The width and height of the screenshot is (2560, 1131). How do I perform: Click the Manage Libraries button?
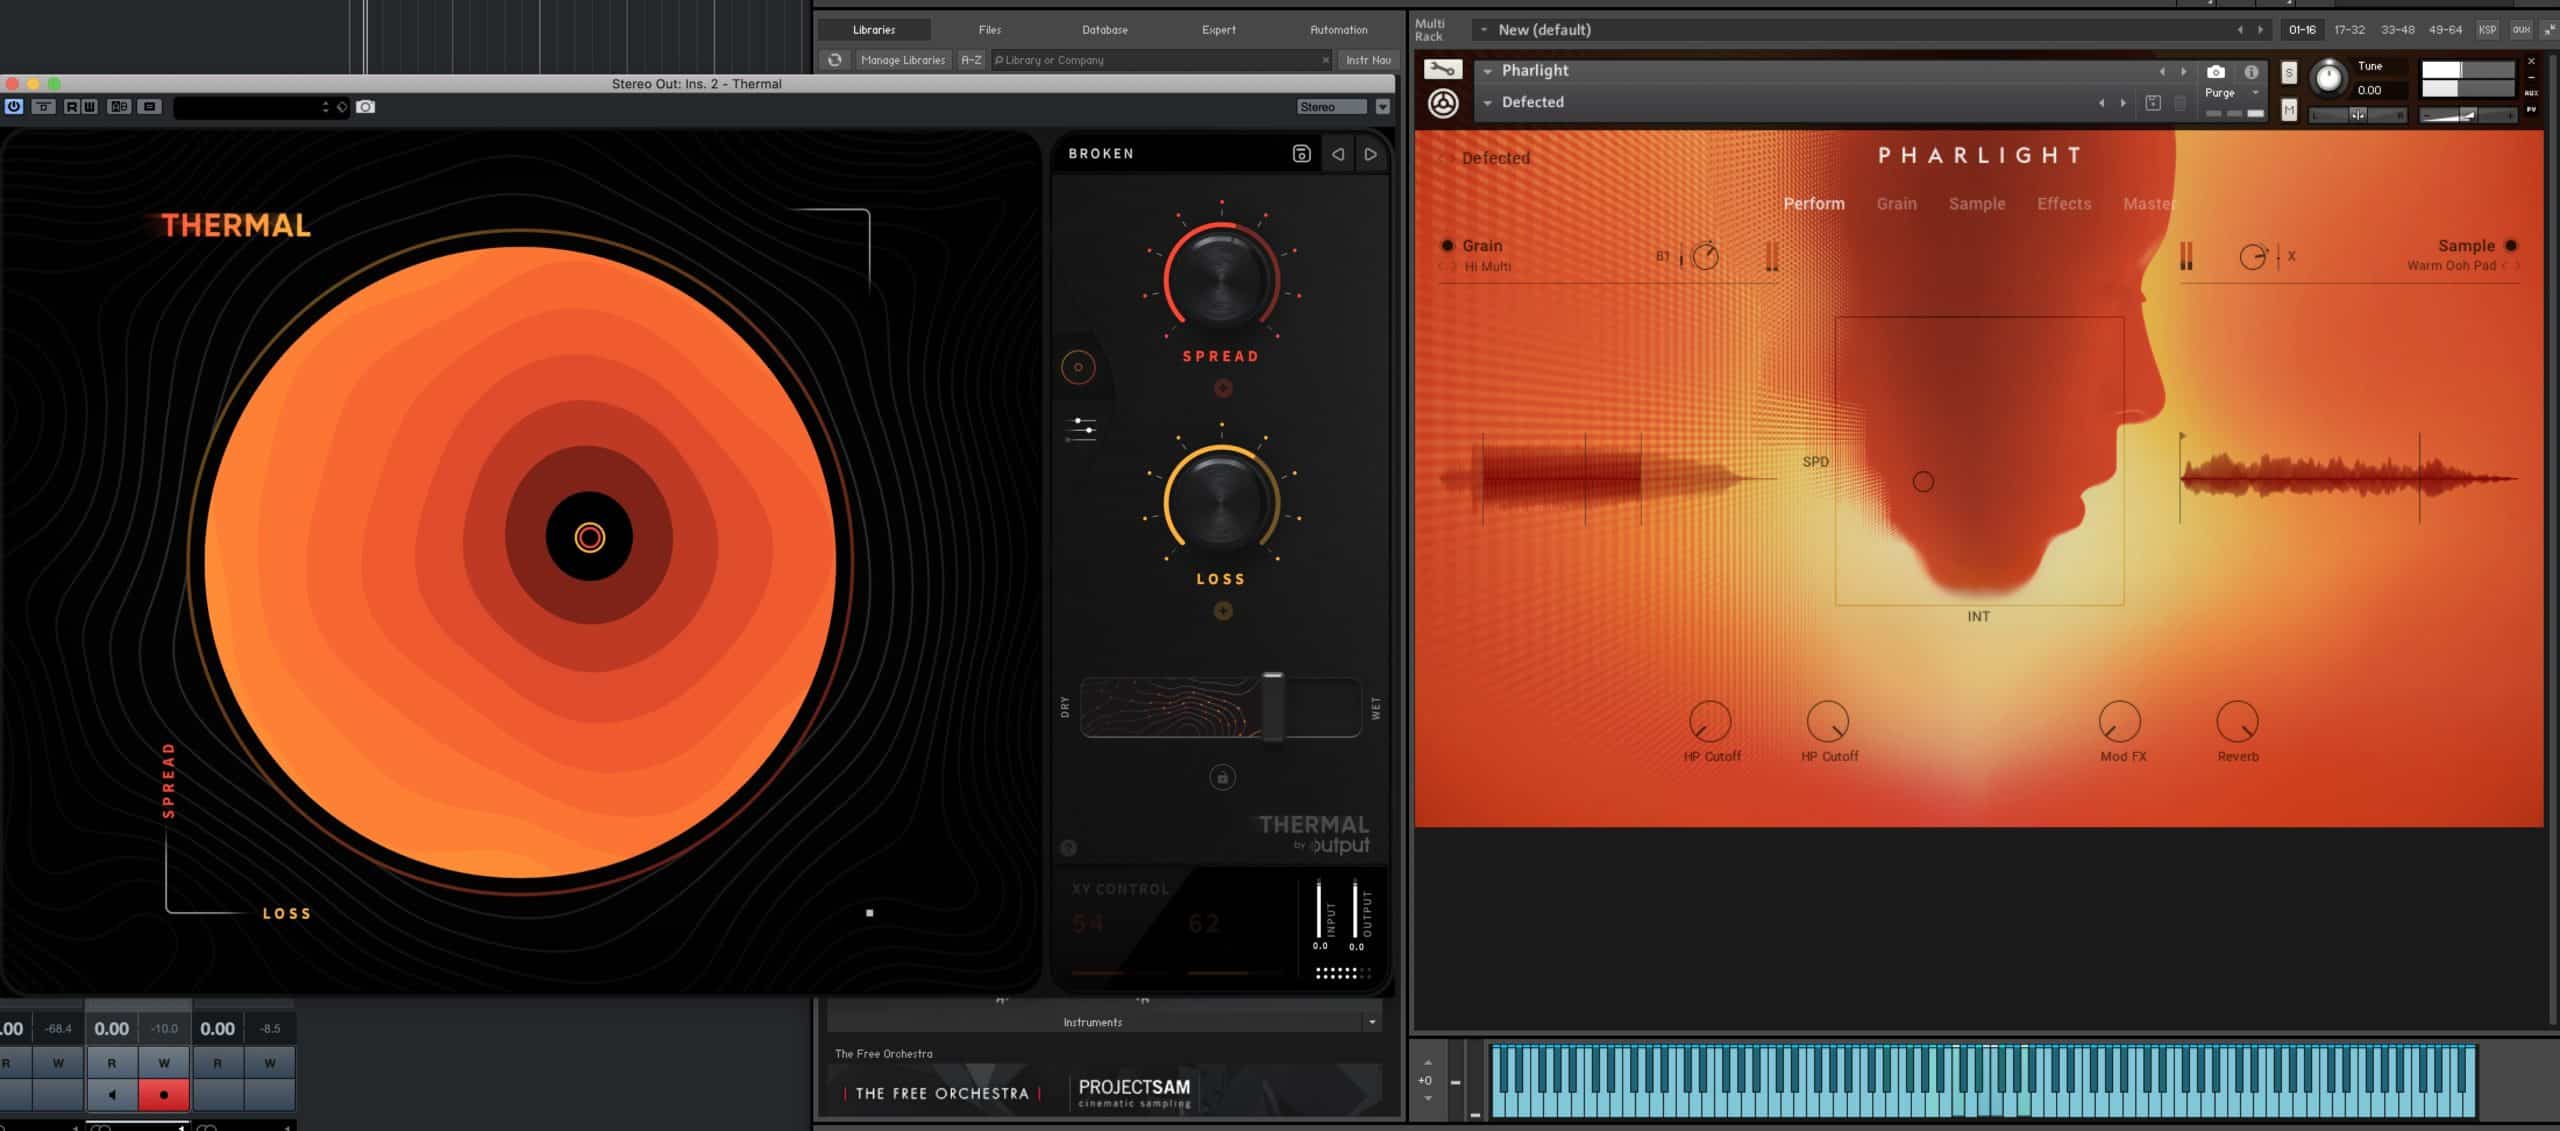point(903,59)
